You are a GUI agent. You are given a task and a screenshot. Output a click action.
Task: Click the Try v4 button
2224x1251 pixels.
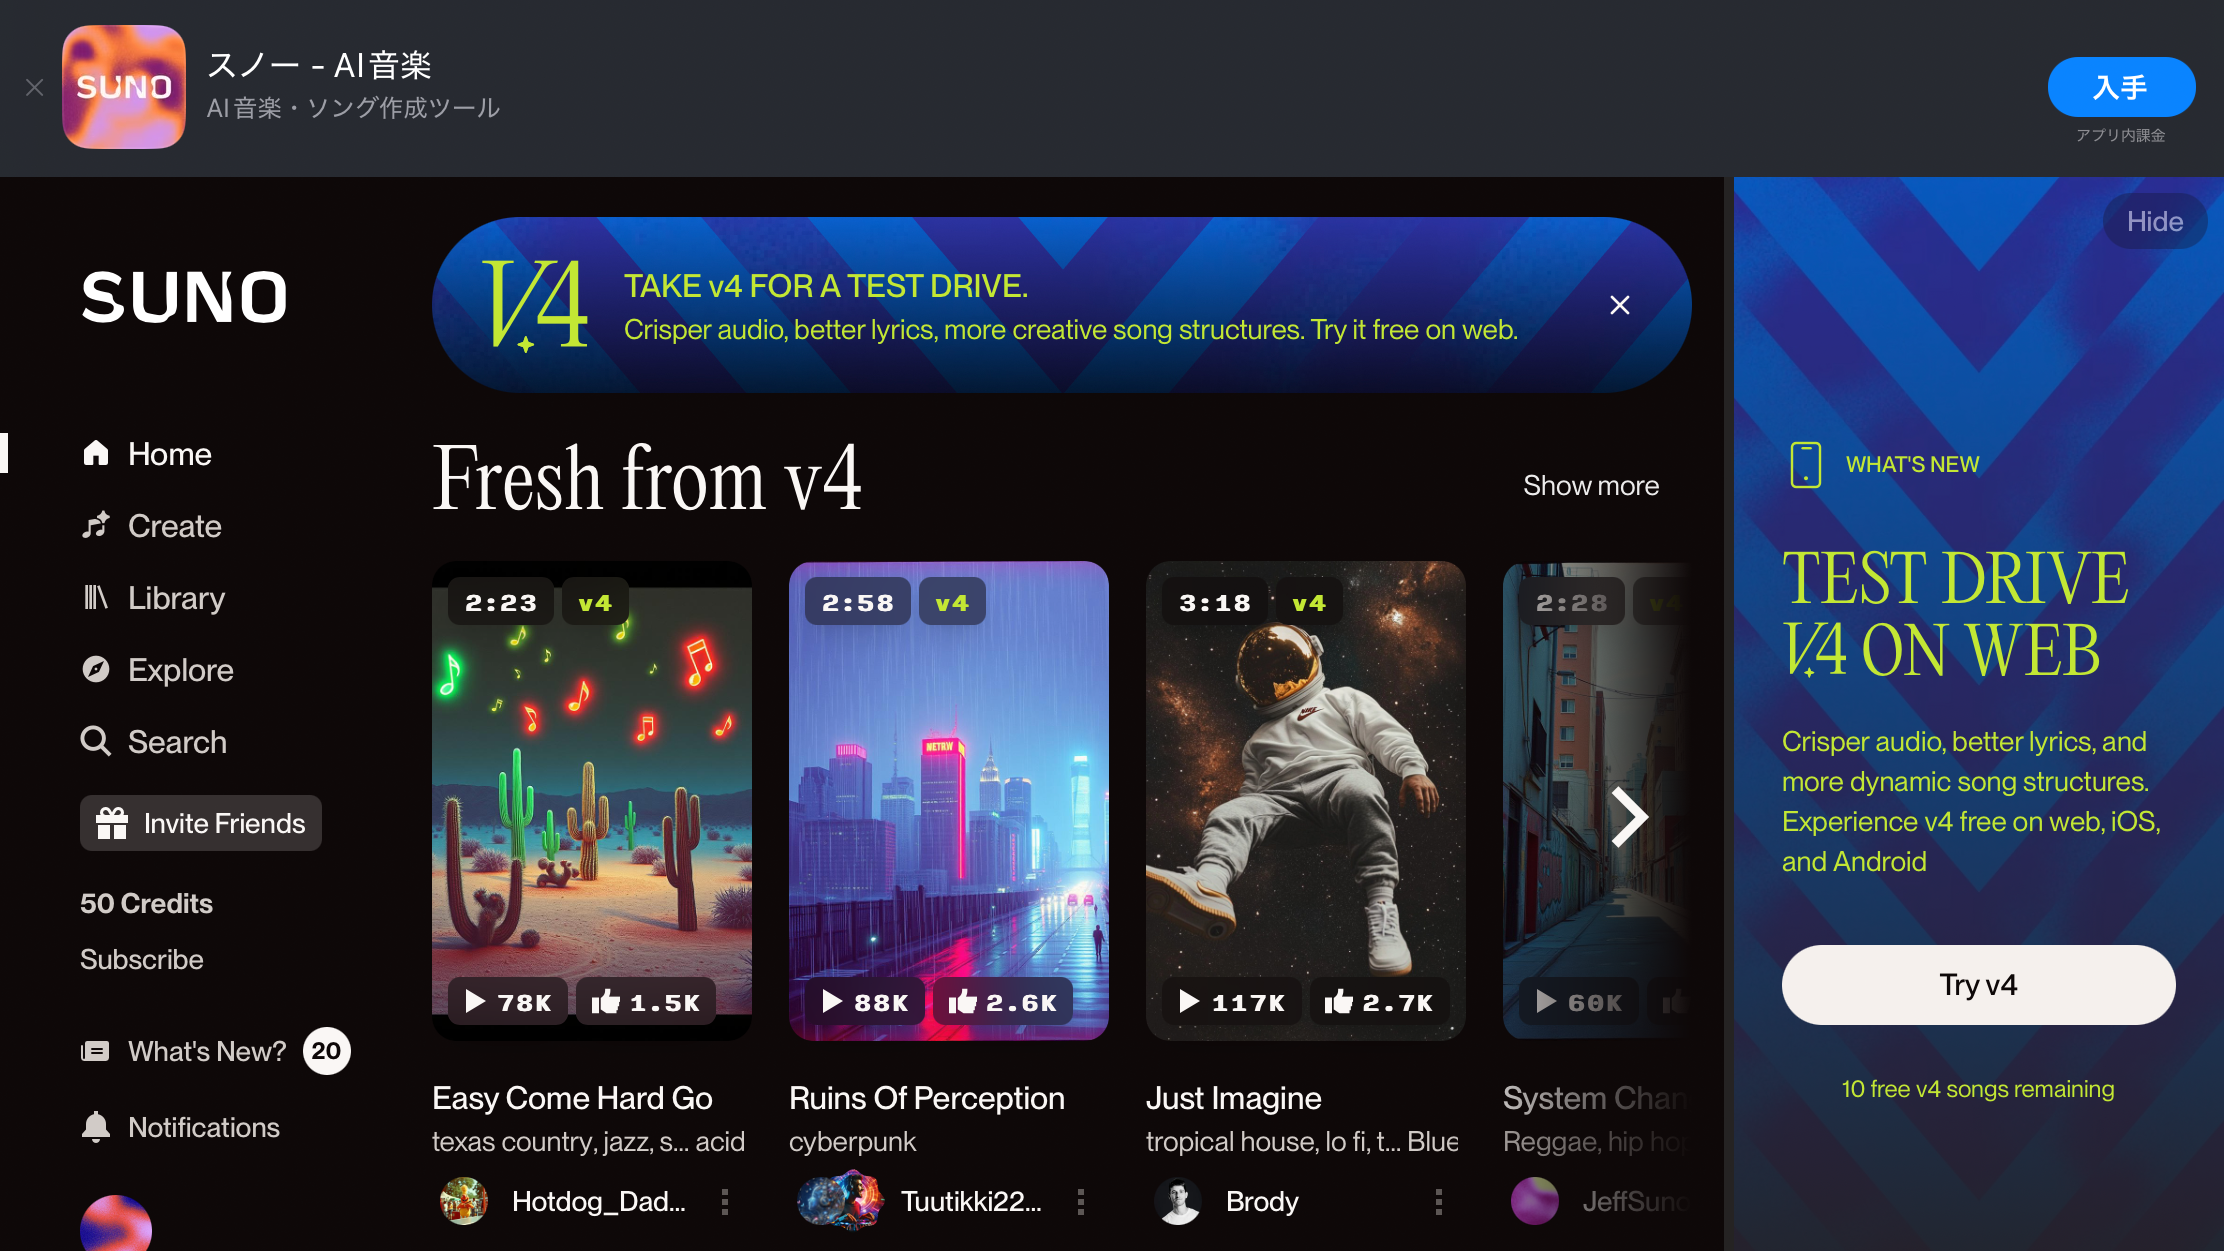click(1978, 985)
